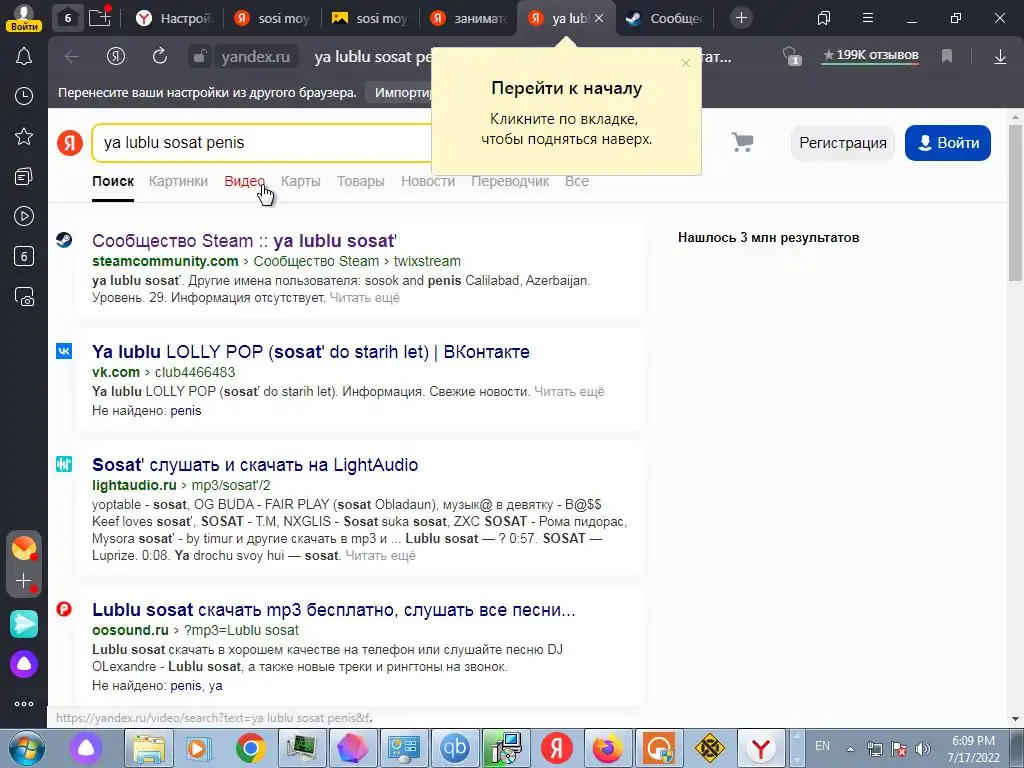Go to Yandex home Я button in toolbar

click(116, 57)
